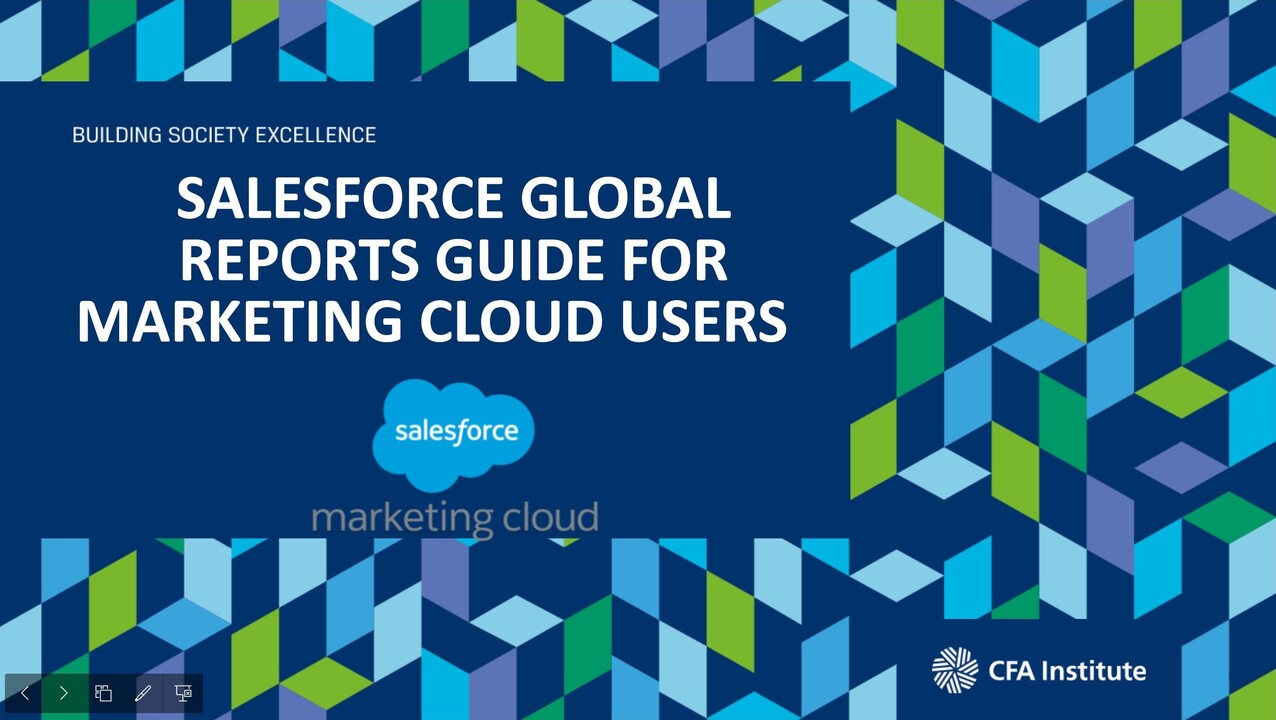Advance to next slide arrow
Screen dimensions: 1276x720
click(63, 693)
